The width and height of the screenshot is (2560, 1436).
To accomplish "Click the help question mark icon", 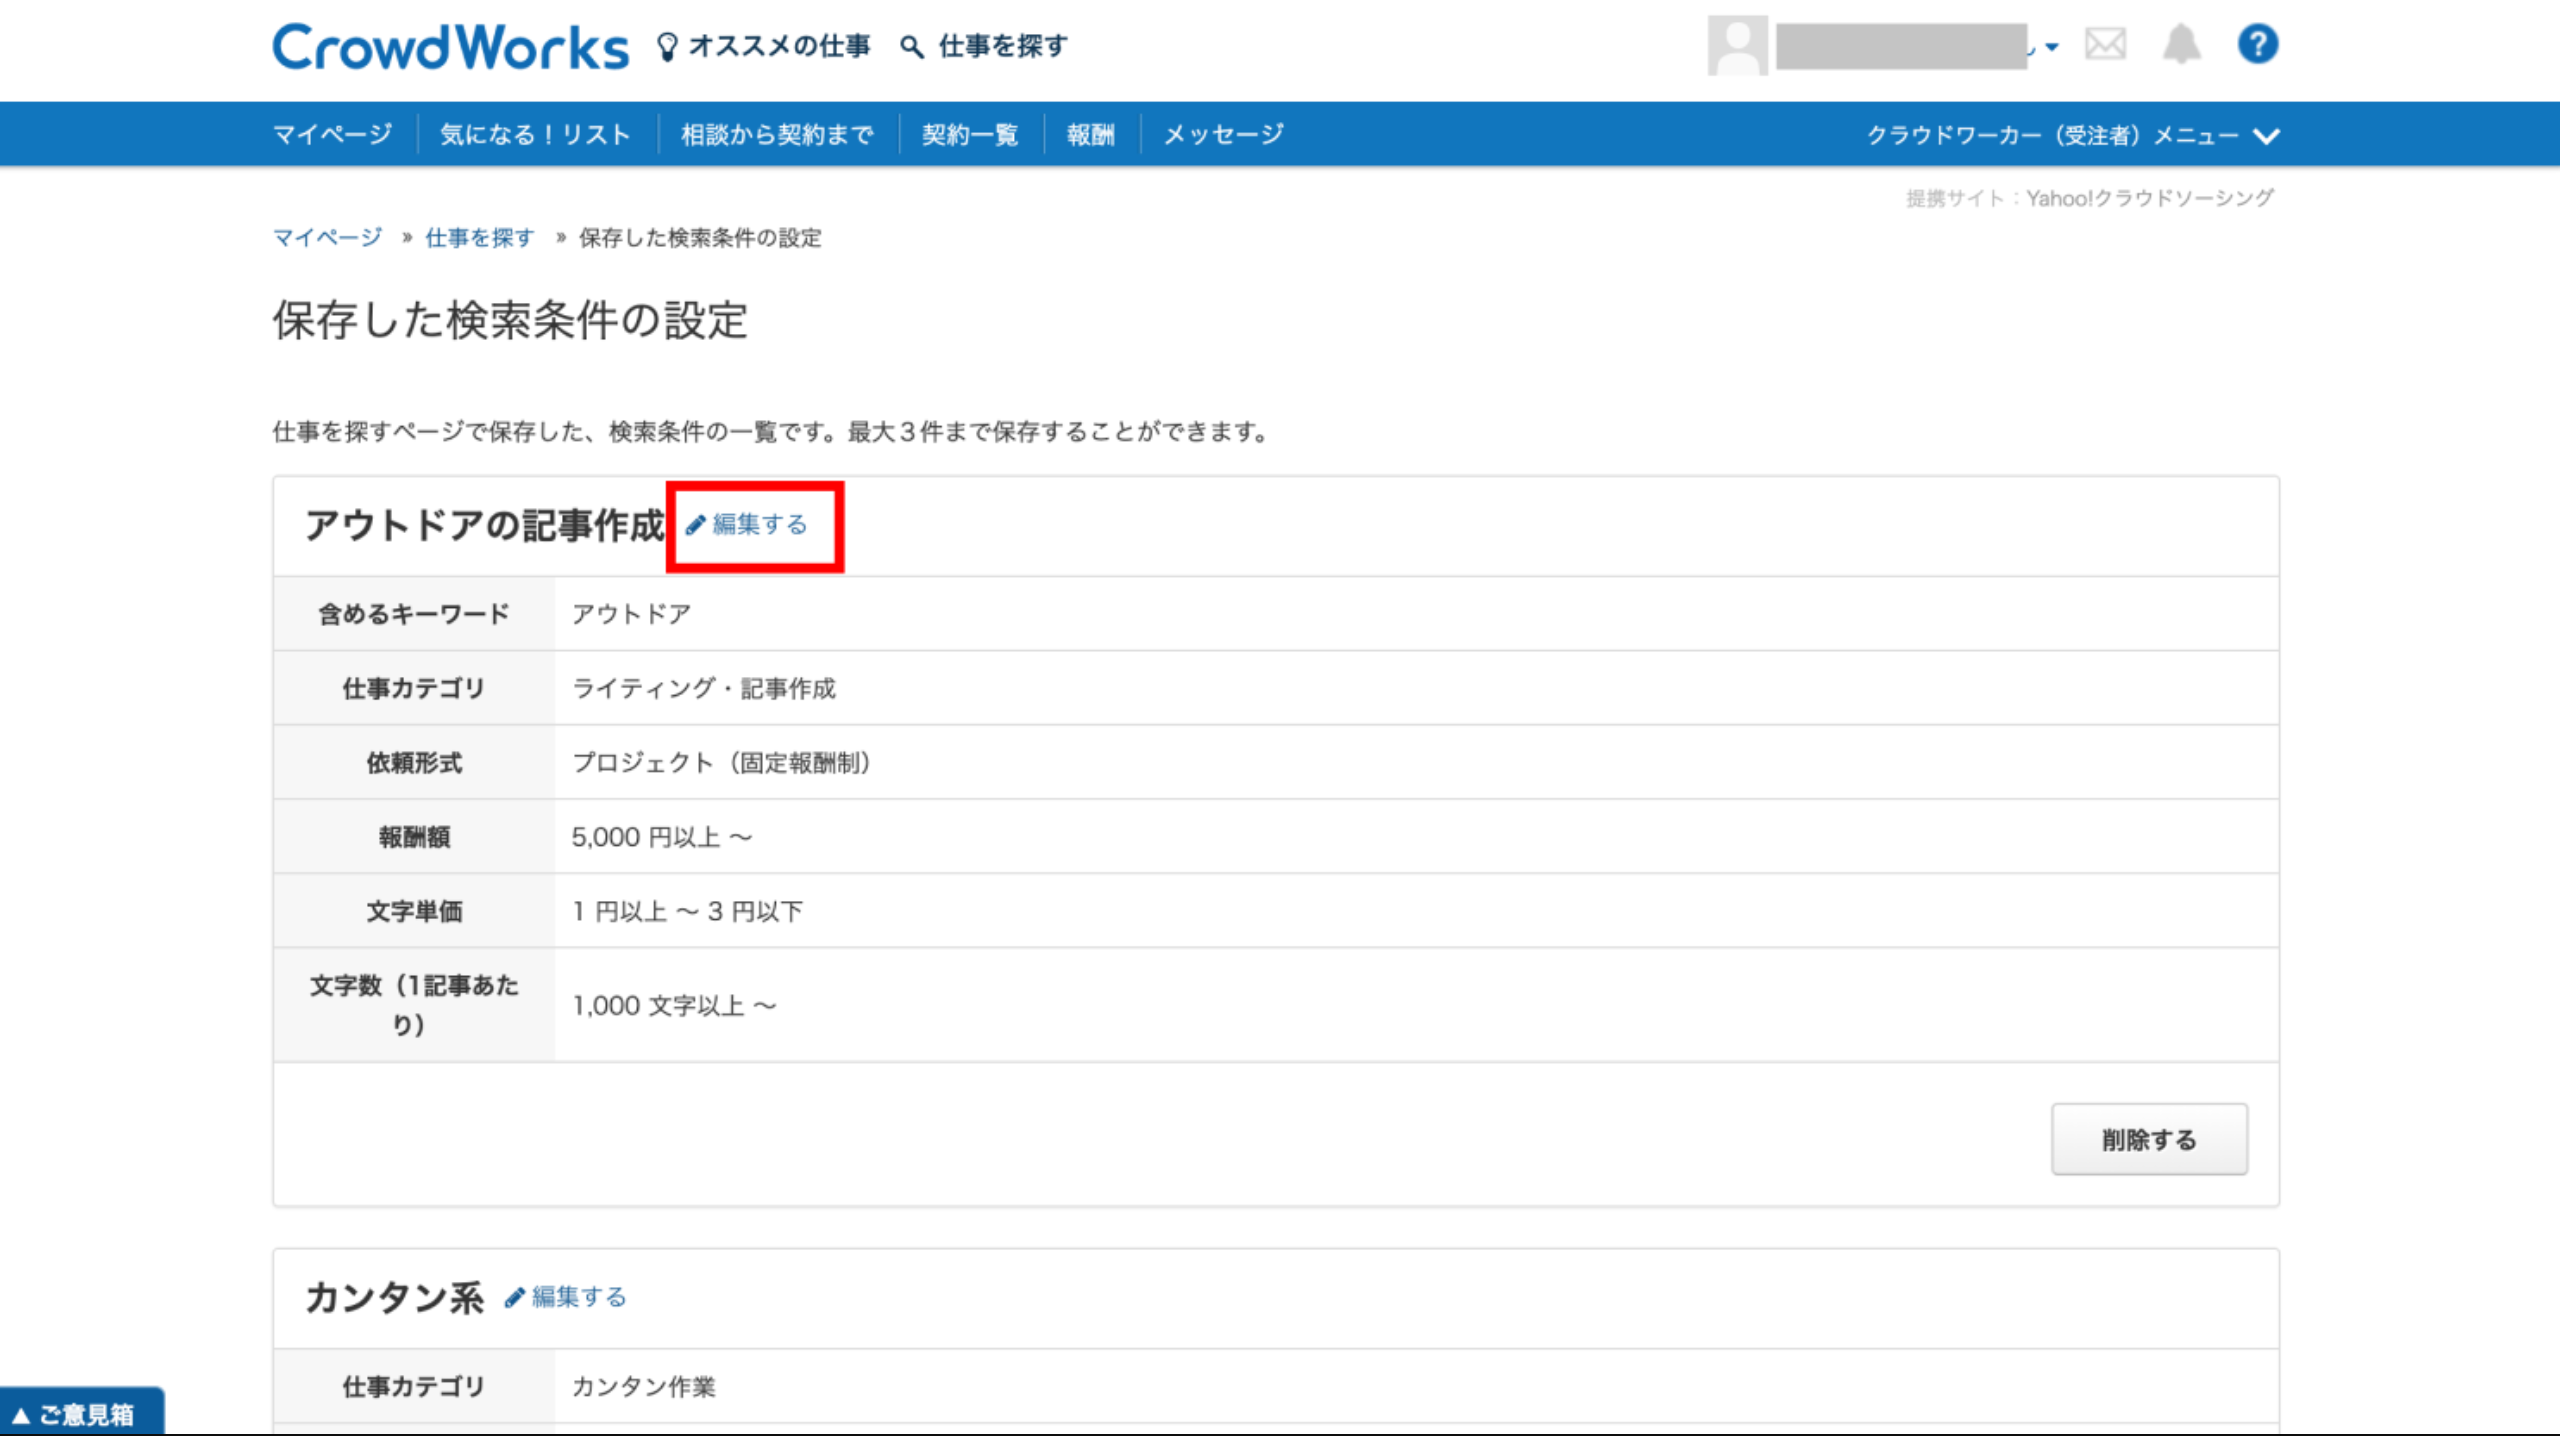I will pyautogui.click(x=2257, y=44).
